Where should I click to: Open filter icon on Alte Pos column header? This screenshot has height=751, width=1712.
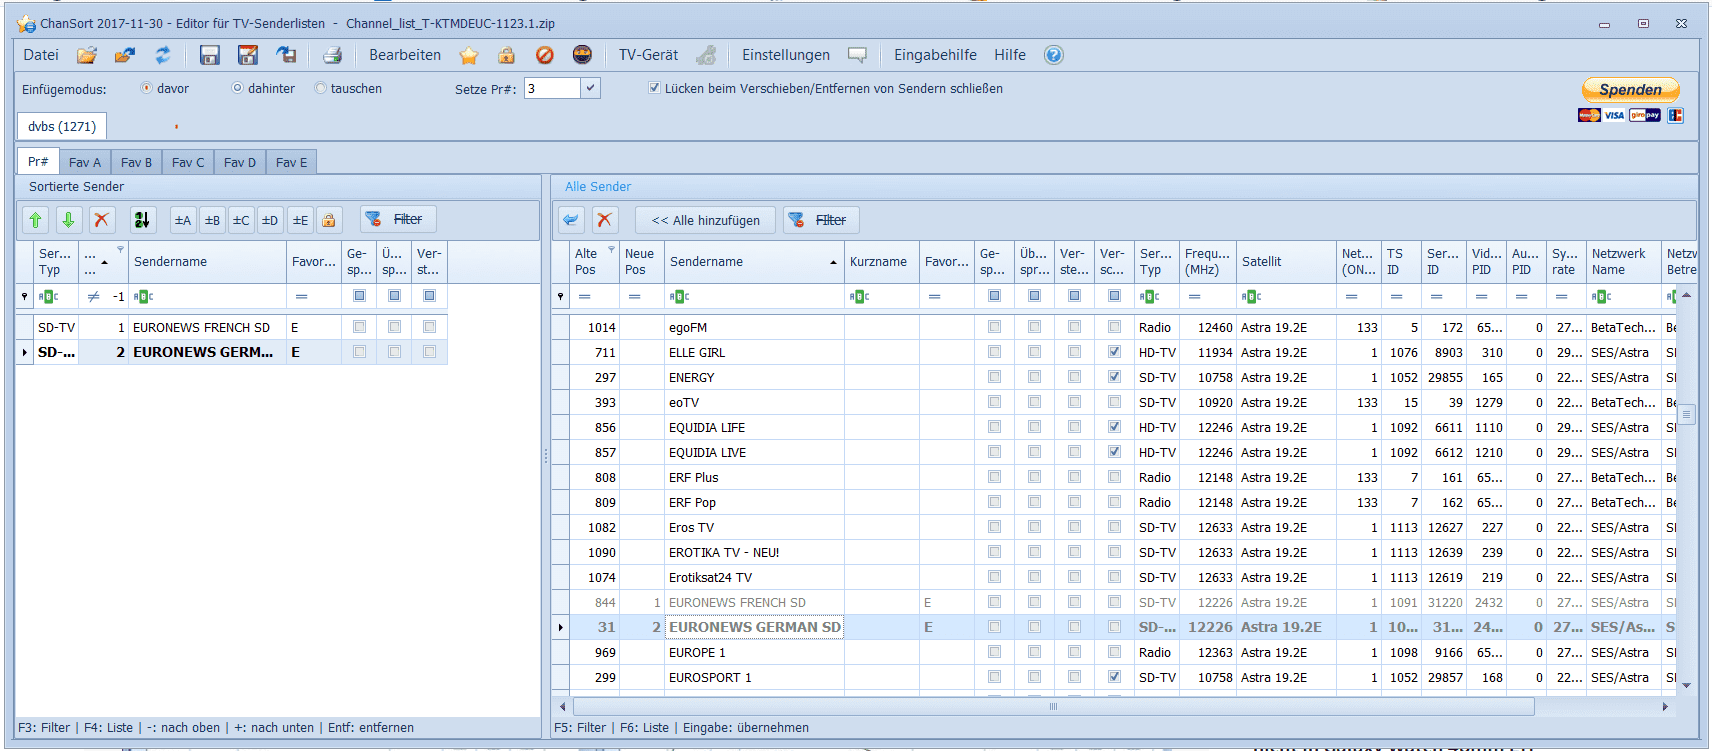(x=611, y=250)
